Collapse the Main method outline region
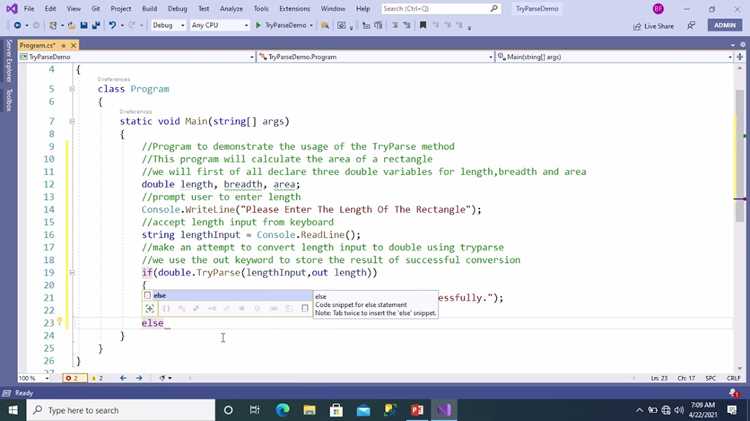 tap(72, 122)
